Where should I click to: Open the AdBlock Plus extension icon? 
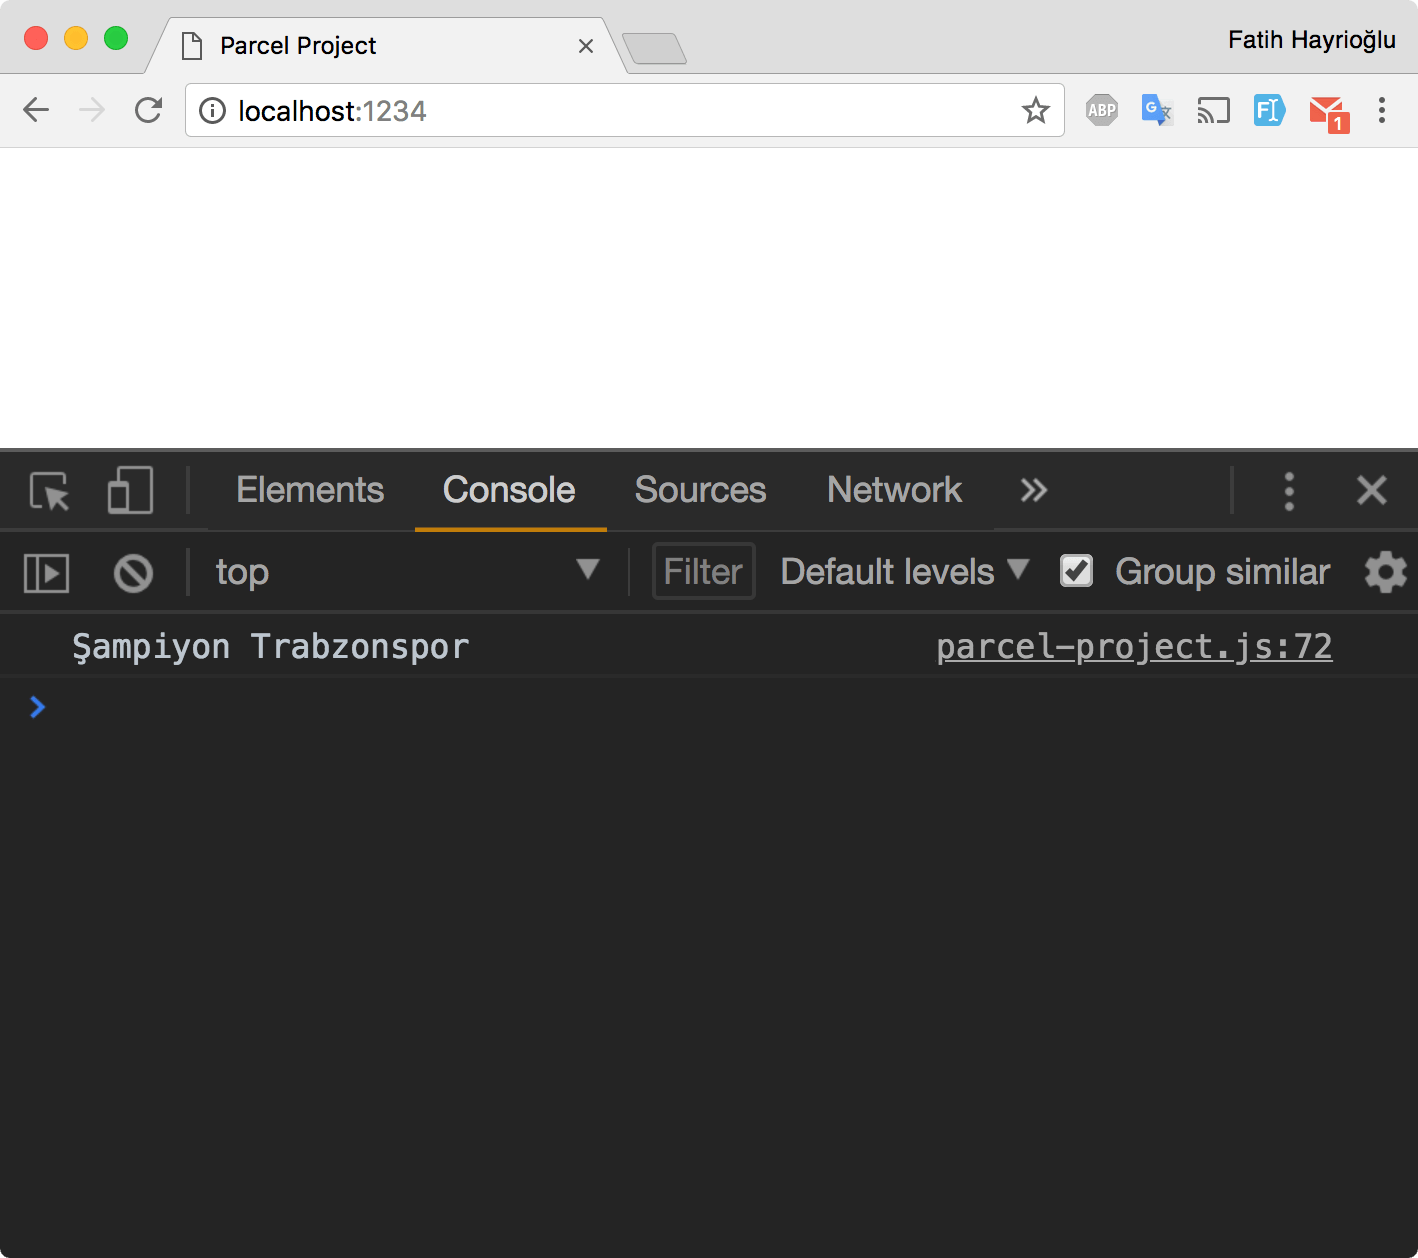(1101, 110)
